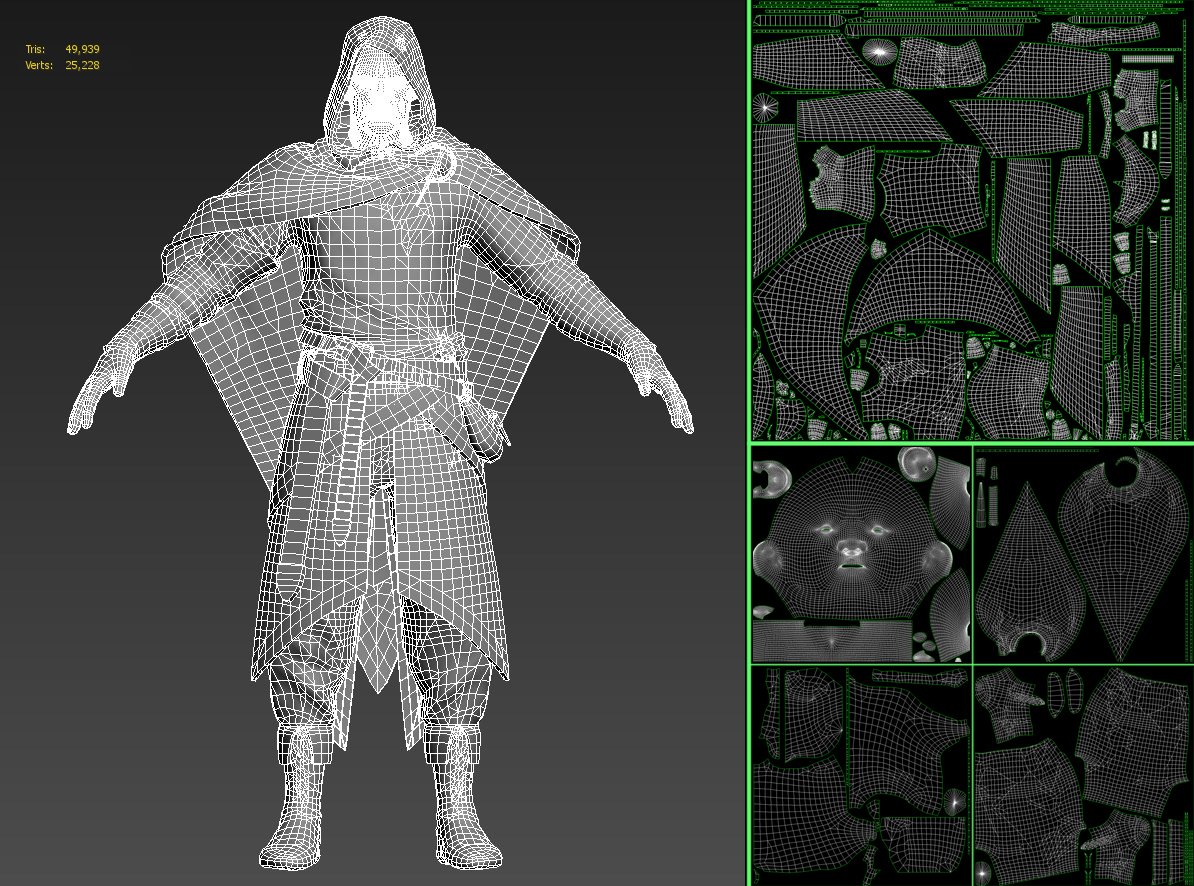Click the "Tris:" statistics label
The height and width of the screenshot is (886, 1194).
coord(35,49)
